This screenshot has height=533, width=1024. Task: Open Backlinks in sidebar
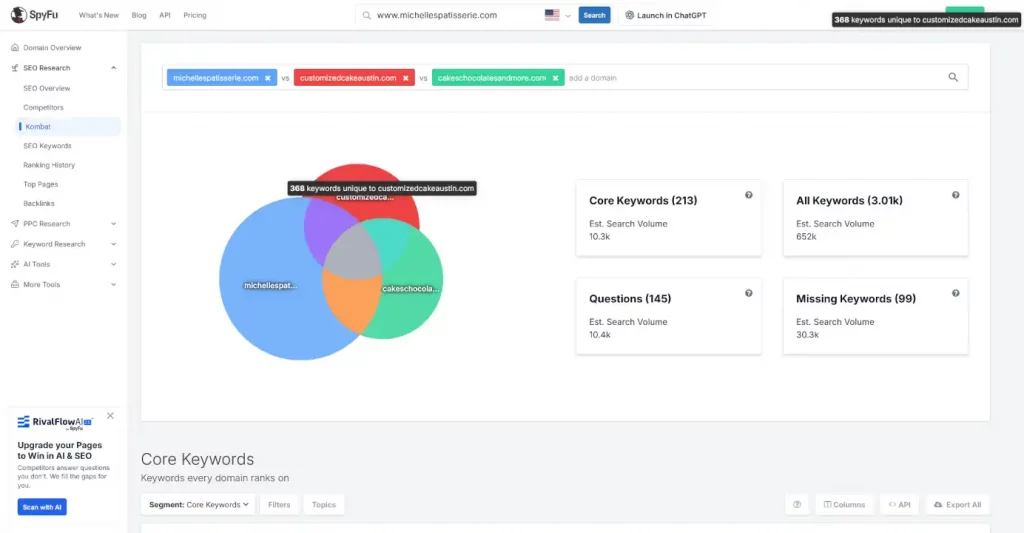[x=39, y=204]
